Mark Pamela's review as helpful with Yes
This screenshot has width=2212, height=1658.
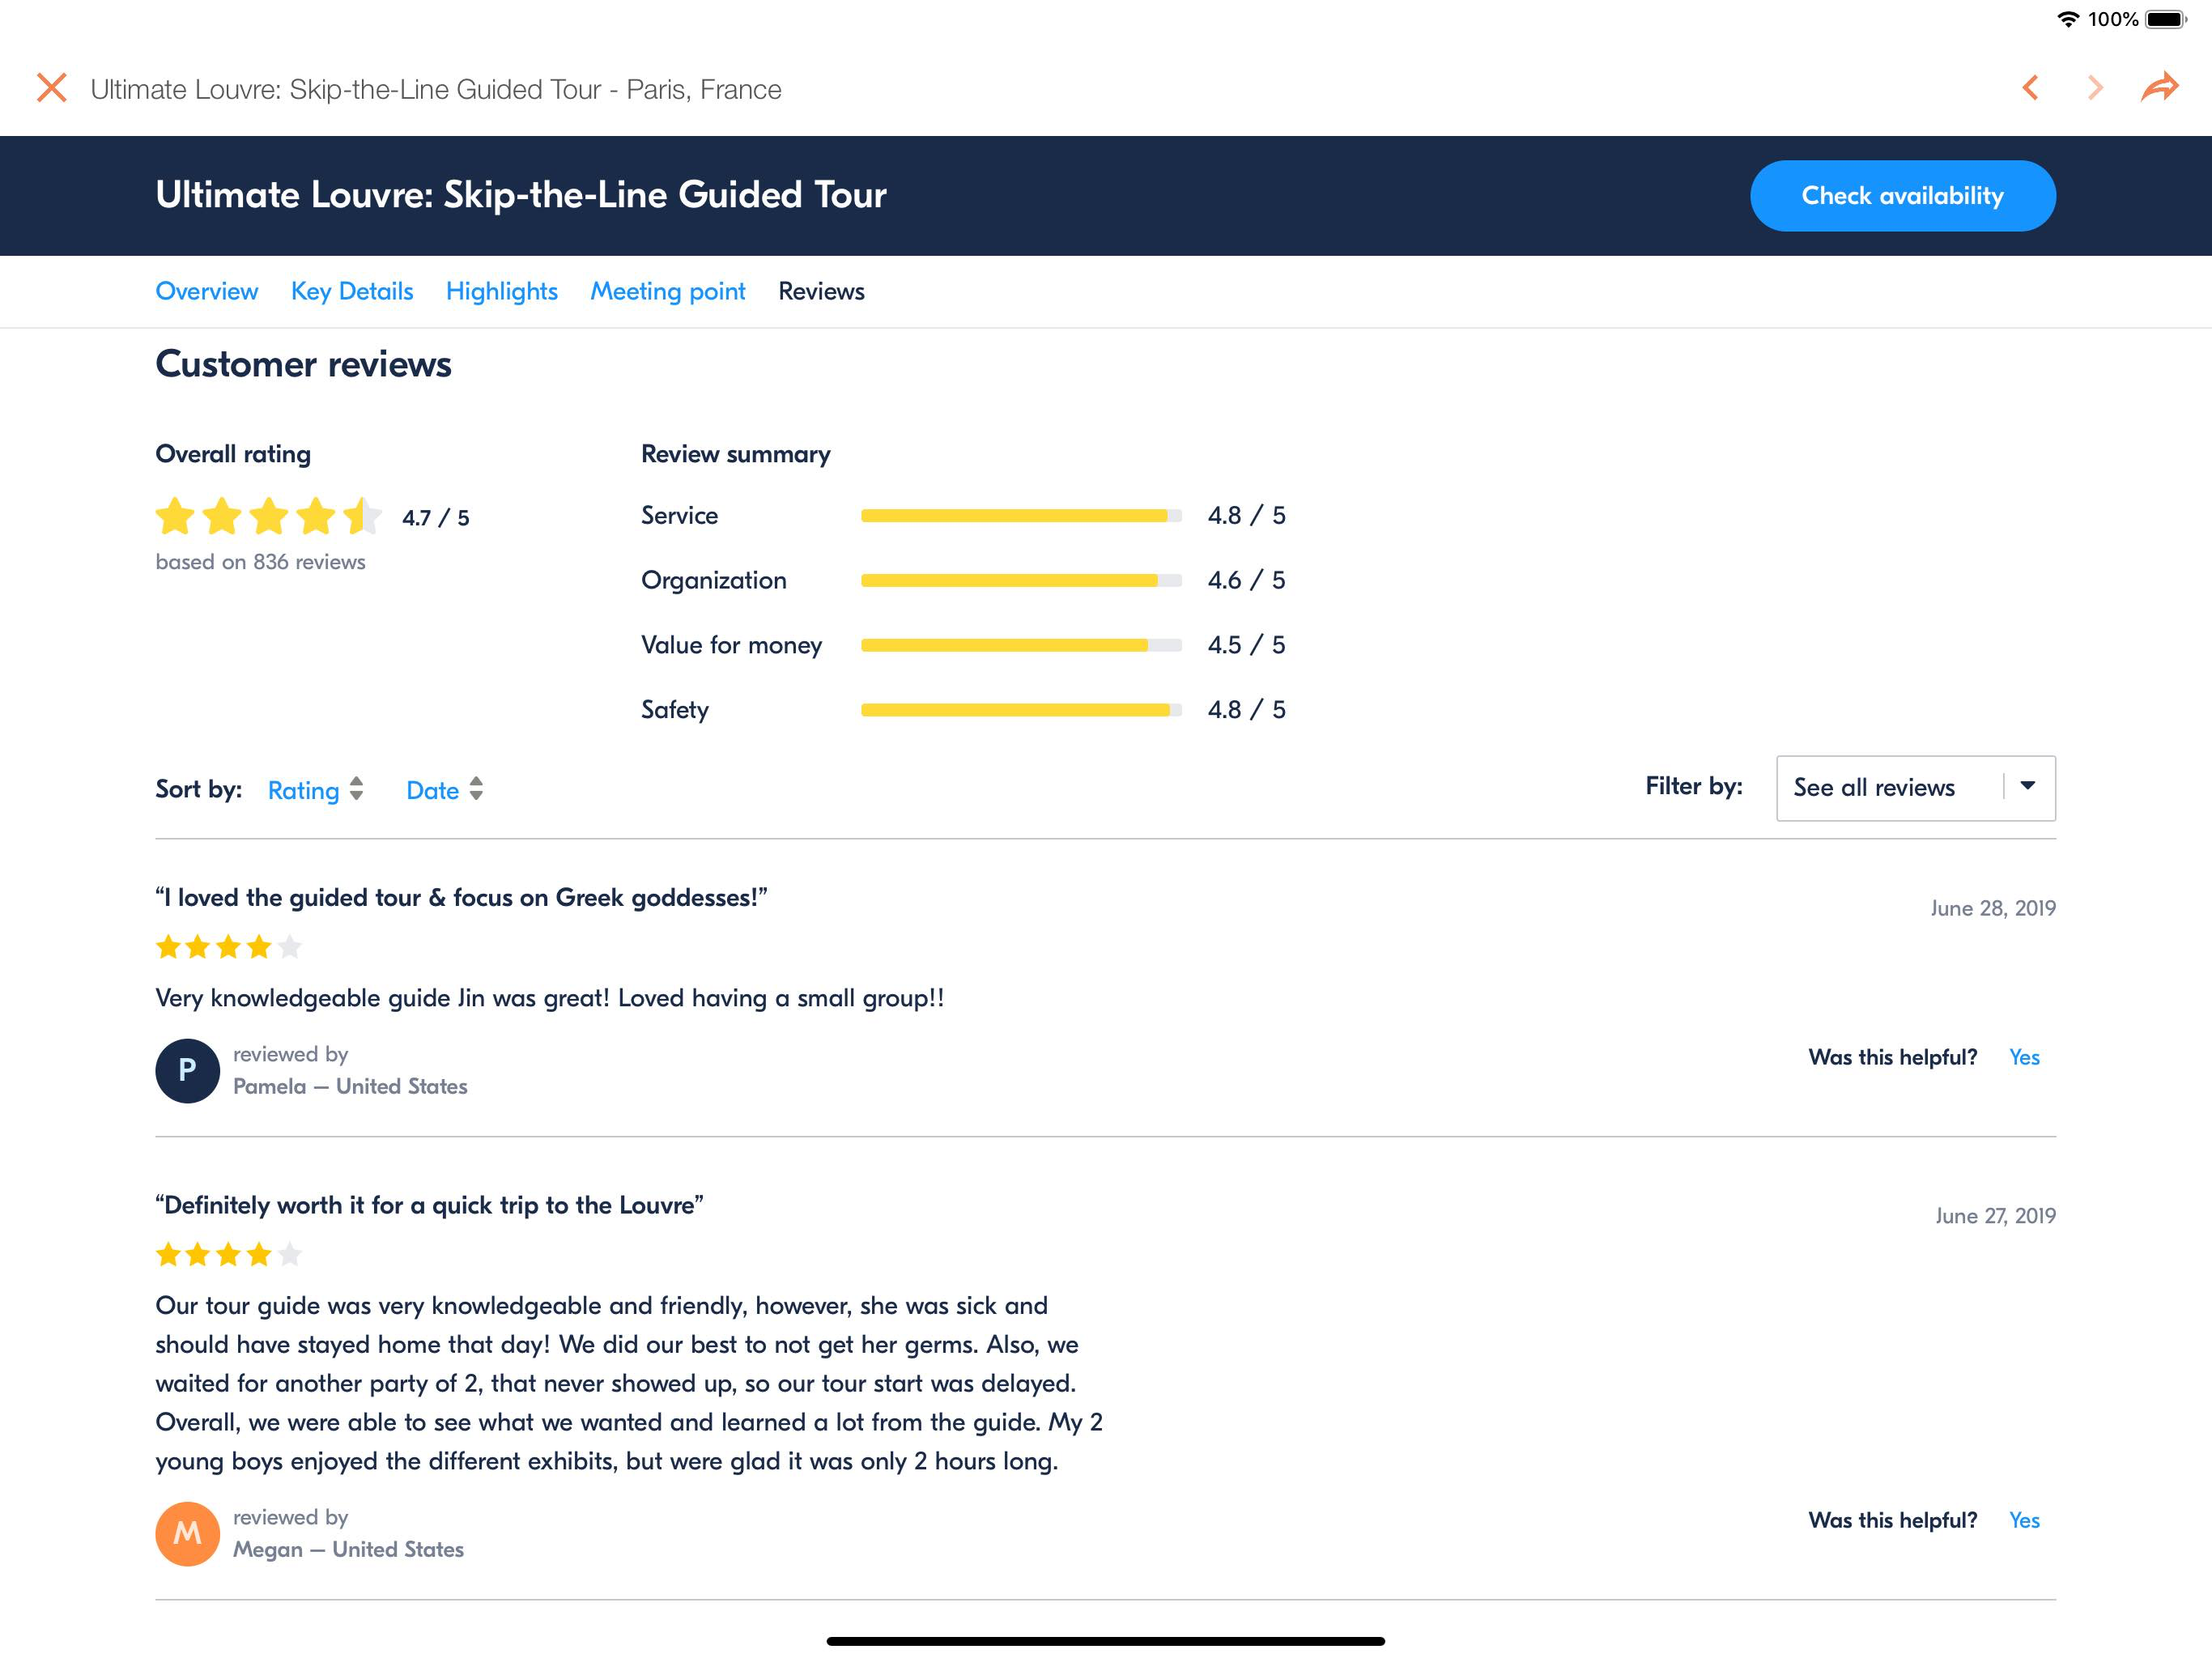tap(2024, 1057)
